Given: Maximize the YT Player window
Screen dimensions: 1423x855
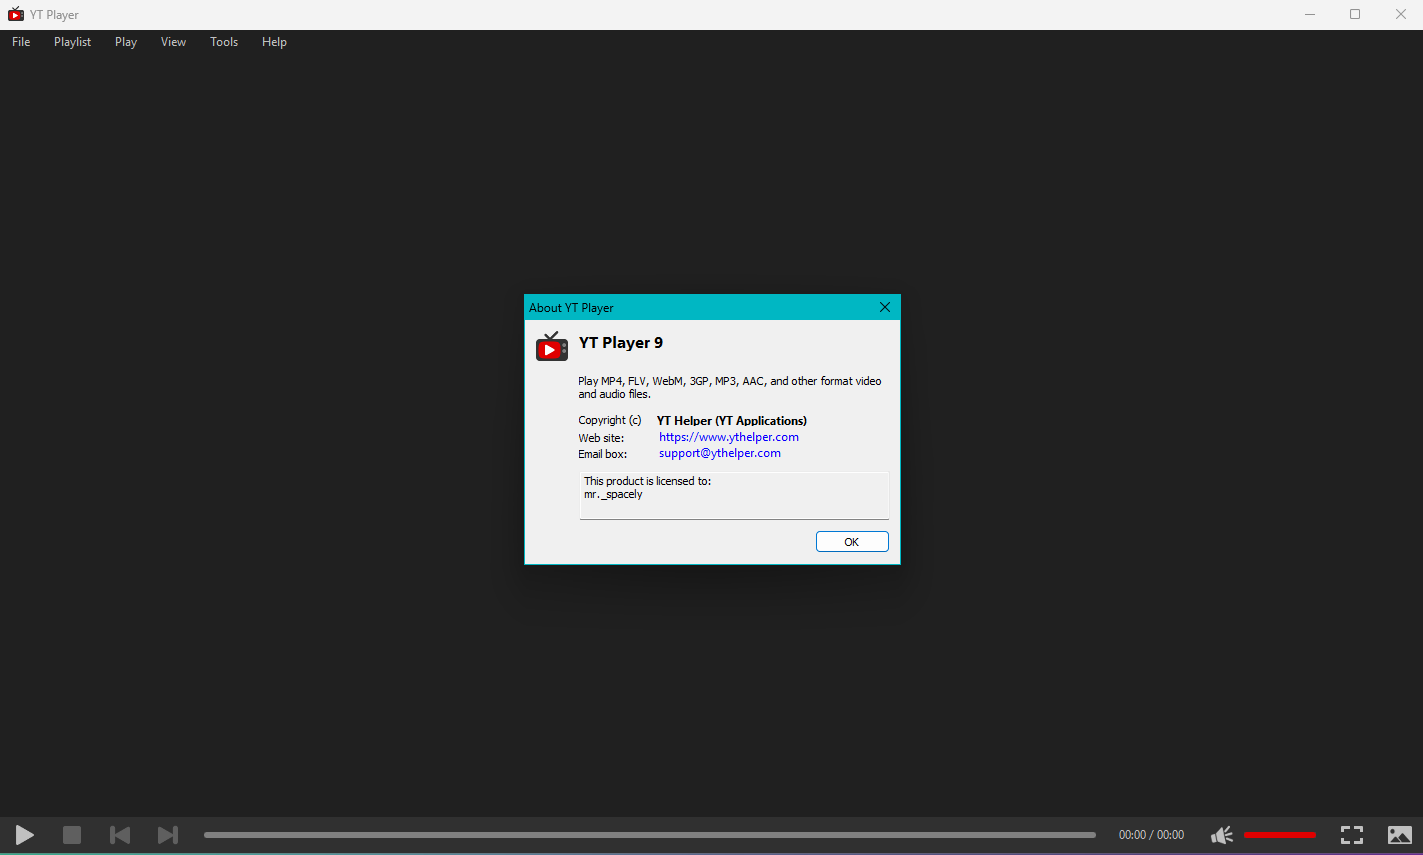Looking at the screenshot, I should 1355,14.
